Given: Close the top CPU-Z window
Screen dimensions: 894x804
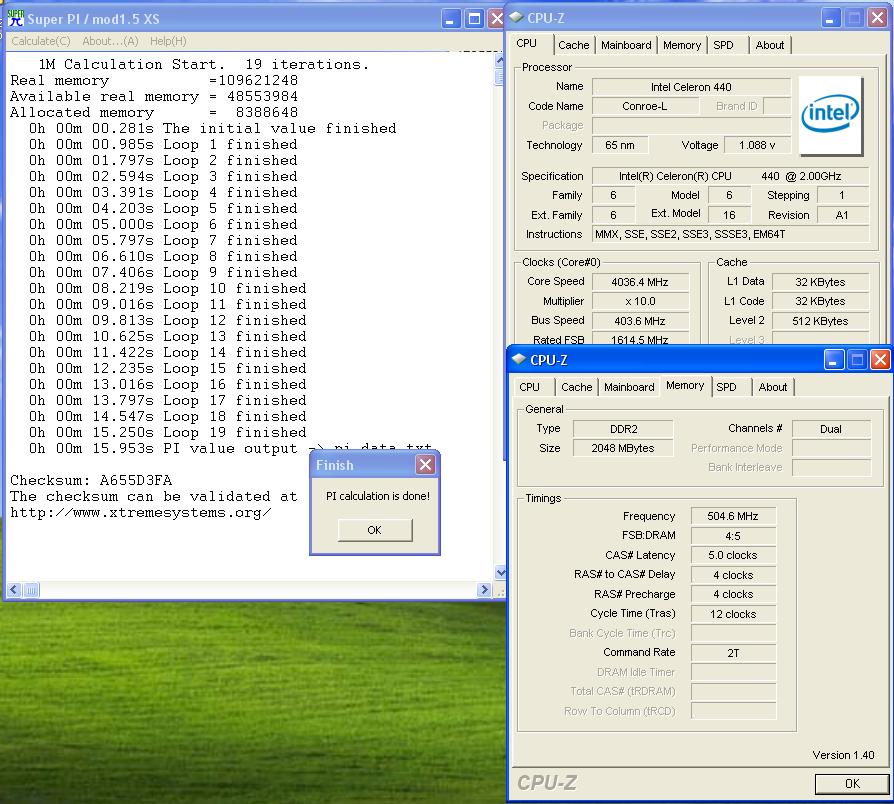Looking at the screenshot, I should click(x=877, y=18).
